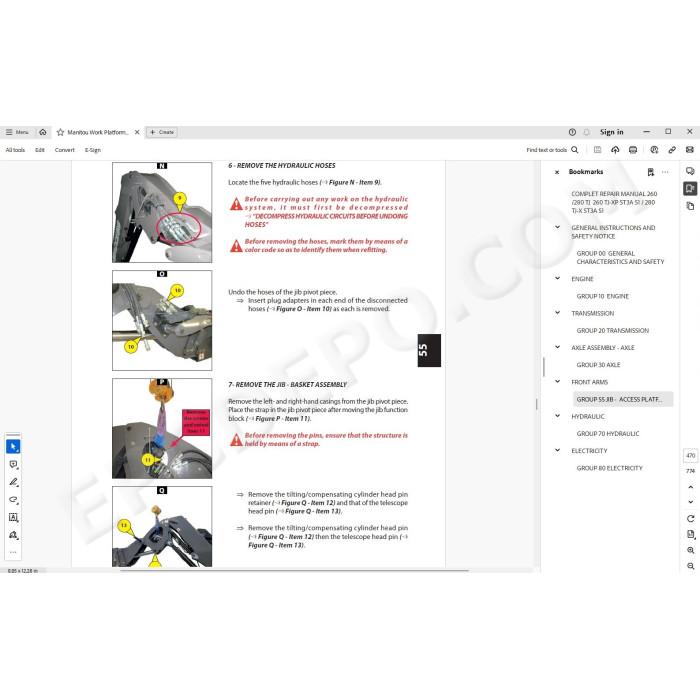Select the highlighter pen tool
The width and height of the screenshot is (700, 700).
13,482
